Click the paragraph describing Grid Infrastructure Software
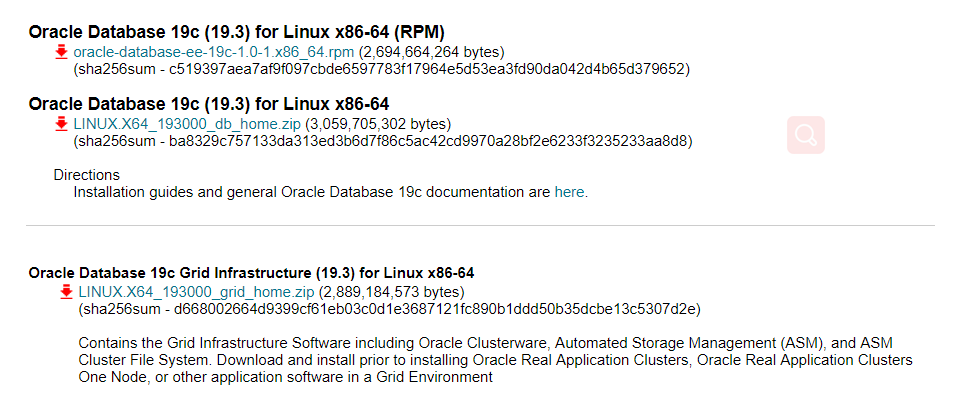956x400 pixels. coord(496,360)
